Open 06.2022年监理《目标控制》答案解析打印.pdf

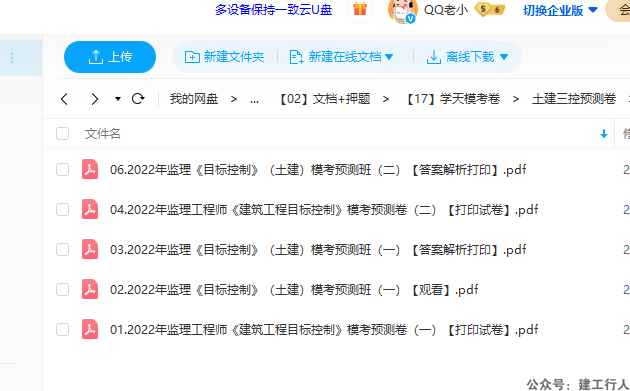tap(318, 170)
